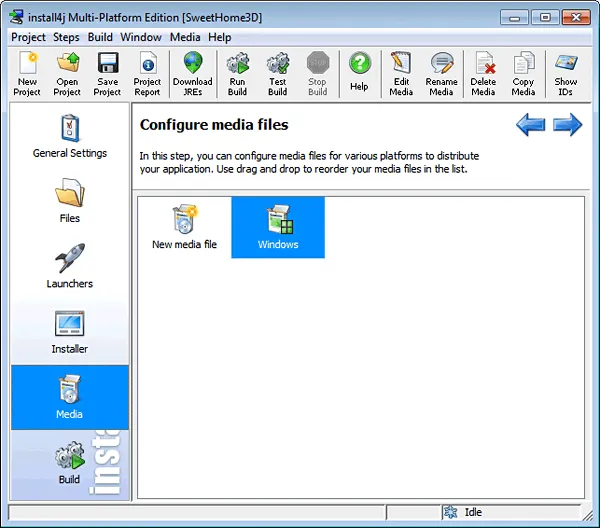
Task: Go to previous step with left arrow
Action: 531,124
